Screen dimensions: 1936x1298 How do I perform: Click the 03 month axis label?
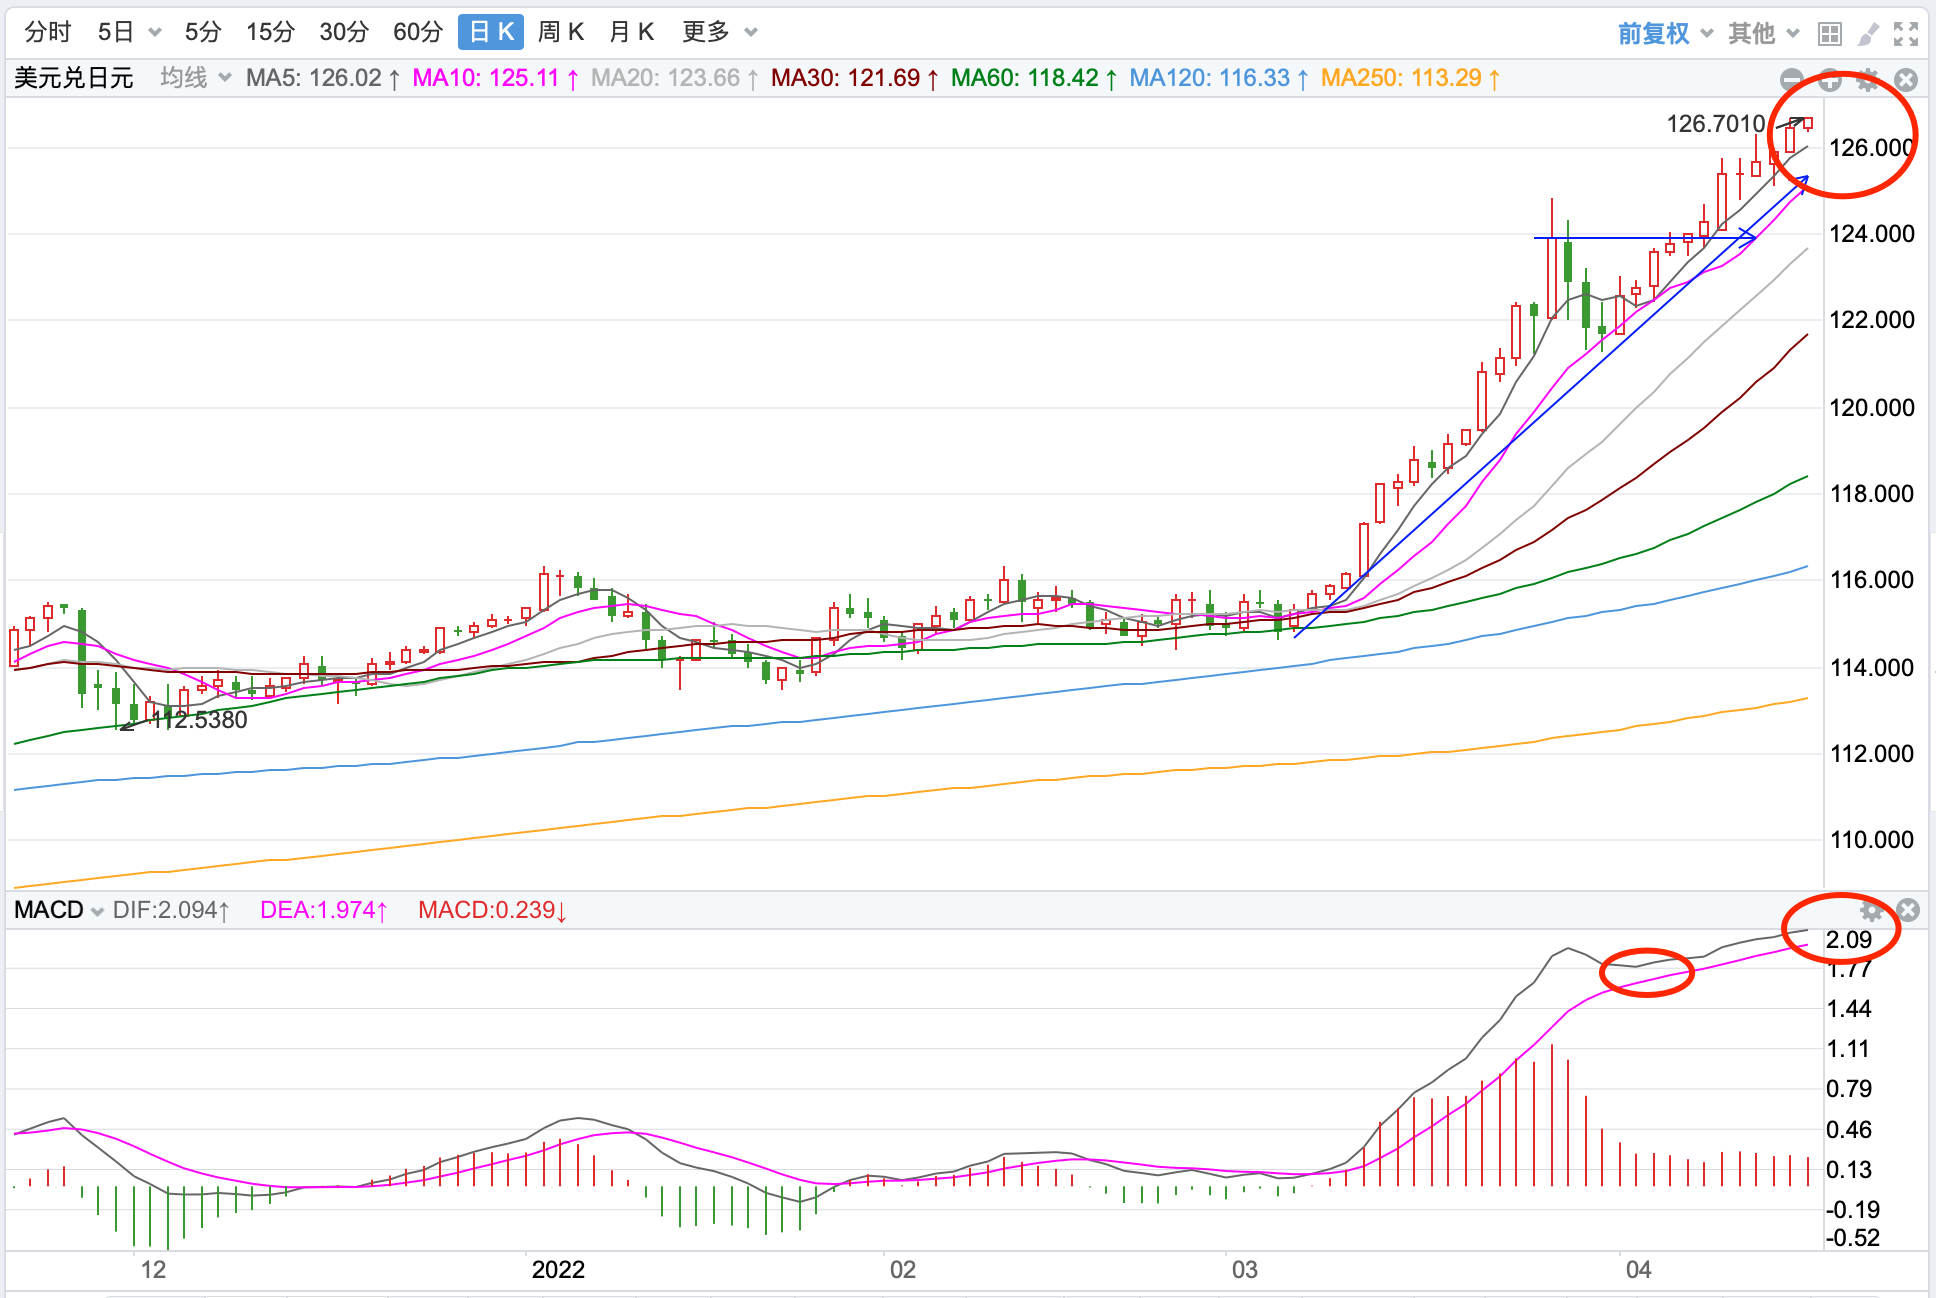coord(1244,1270)
